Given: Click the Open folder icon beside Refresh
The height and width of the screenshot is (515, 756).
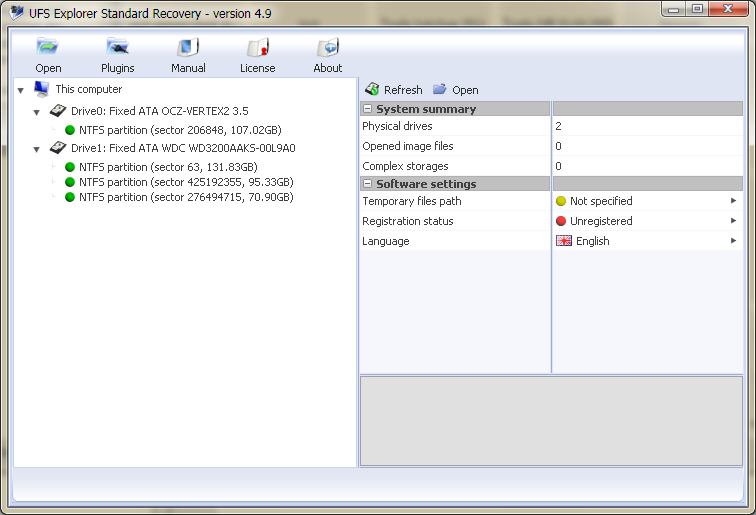Looking at the screenshot, I should click(x=439, y=89).
